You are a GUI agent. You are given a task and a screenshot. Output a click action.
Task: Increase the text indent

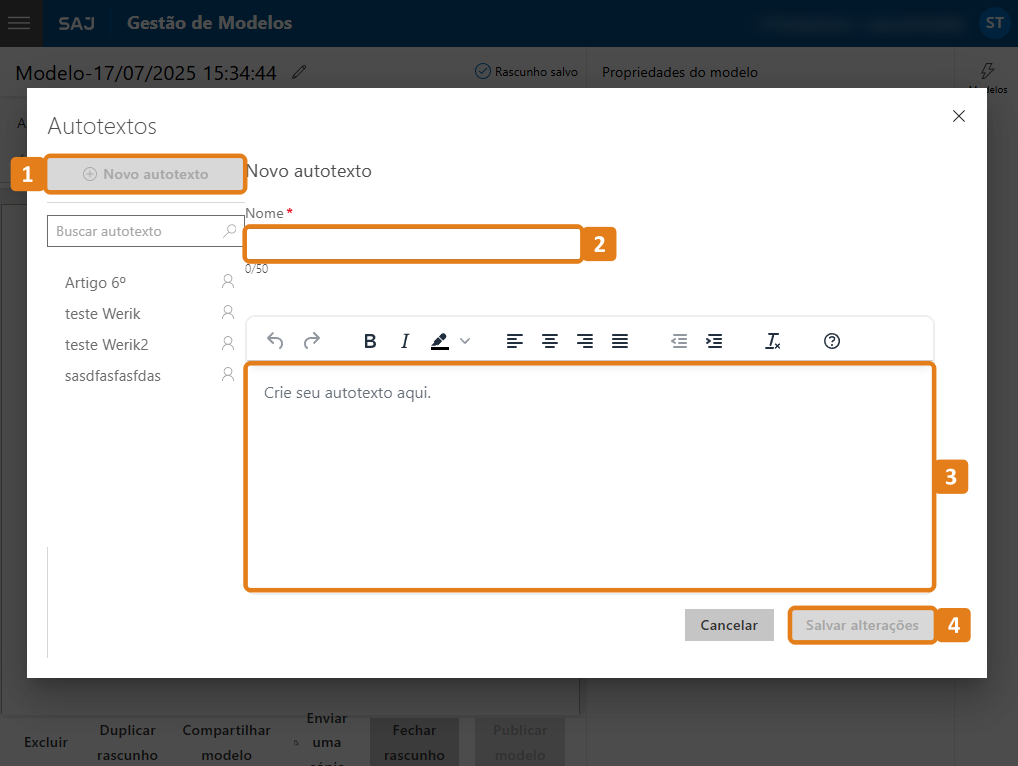pyautogui.click(x=714, y=341)
